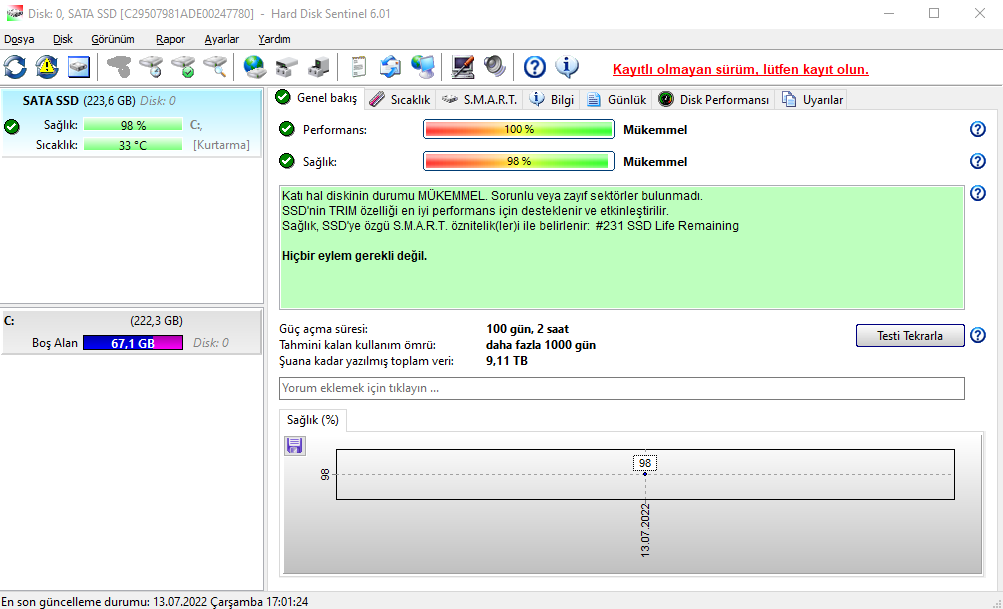Click the globe with monitor icon
The height and width of the screenshot is (609, 1003).
coord(423,67)
